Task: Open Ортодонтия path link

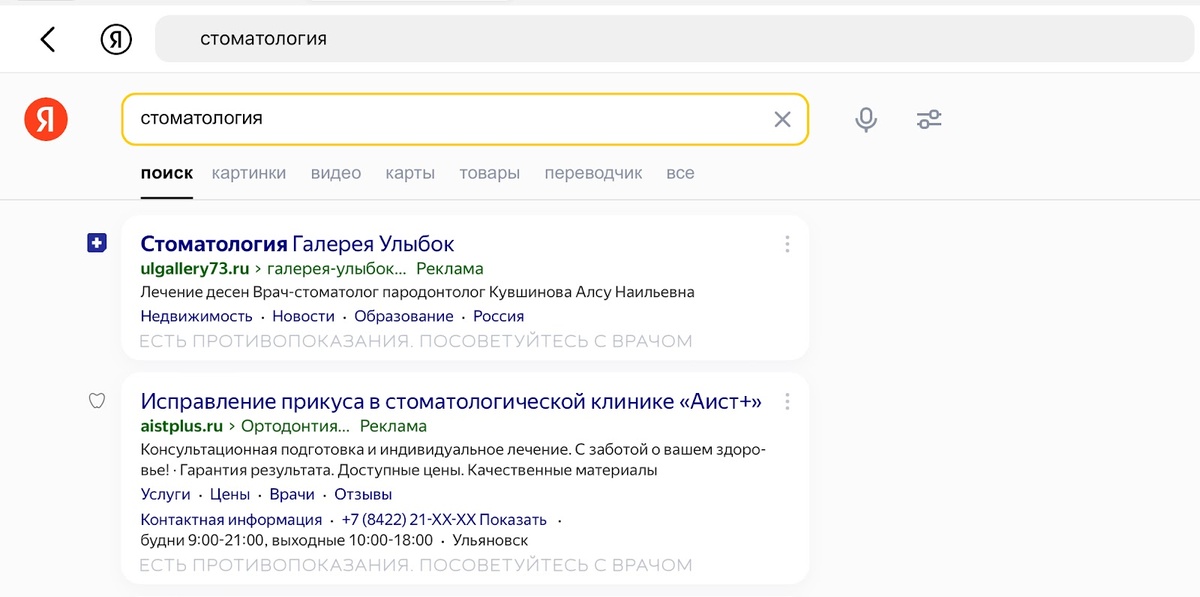Action: [296, 426]
